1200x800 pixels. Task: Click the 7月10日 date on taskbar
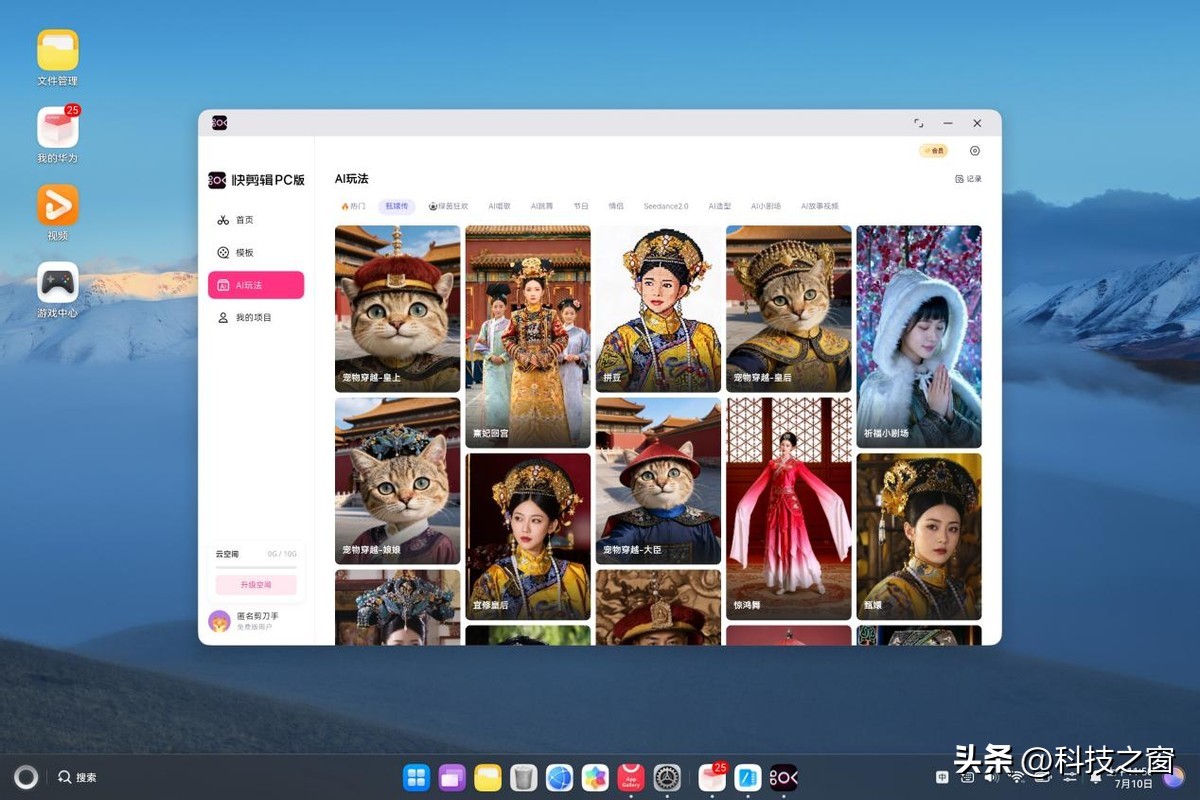coord(1133,784)
